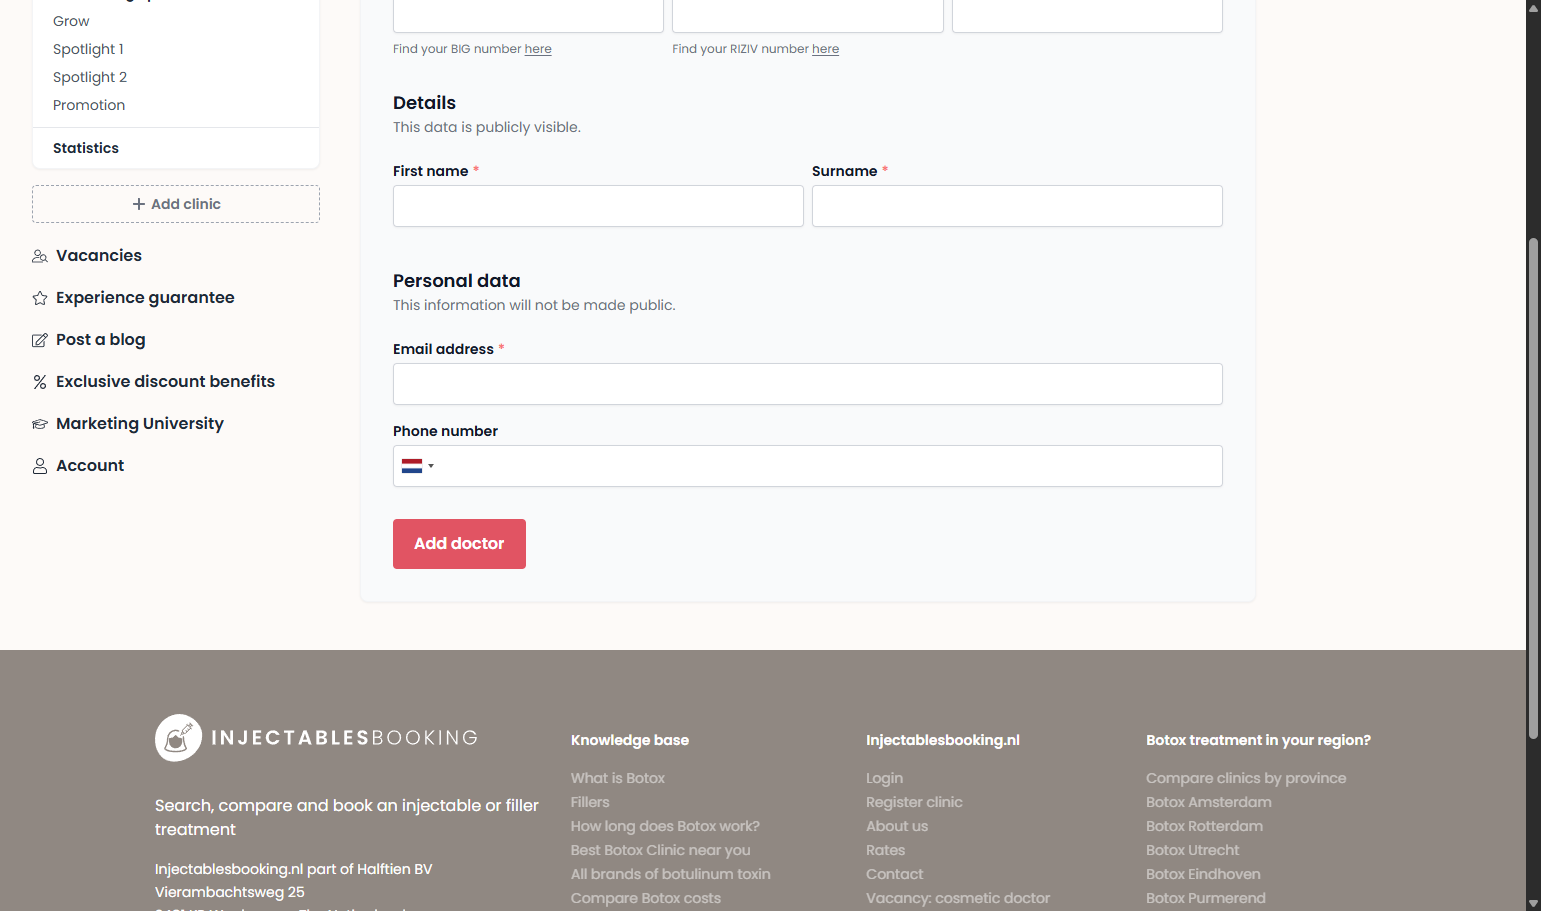This screenshot has height=911, width=1541.
Task: Focus the First name field
Action: click(x=598, y=206)
